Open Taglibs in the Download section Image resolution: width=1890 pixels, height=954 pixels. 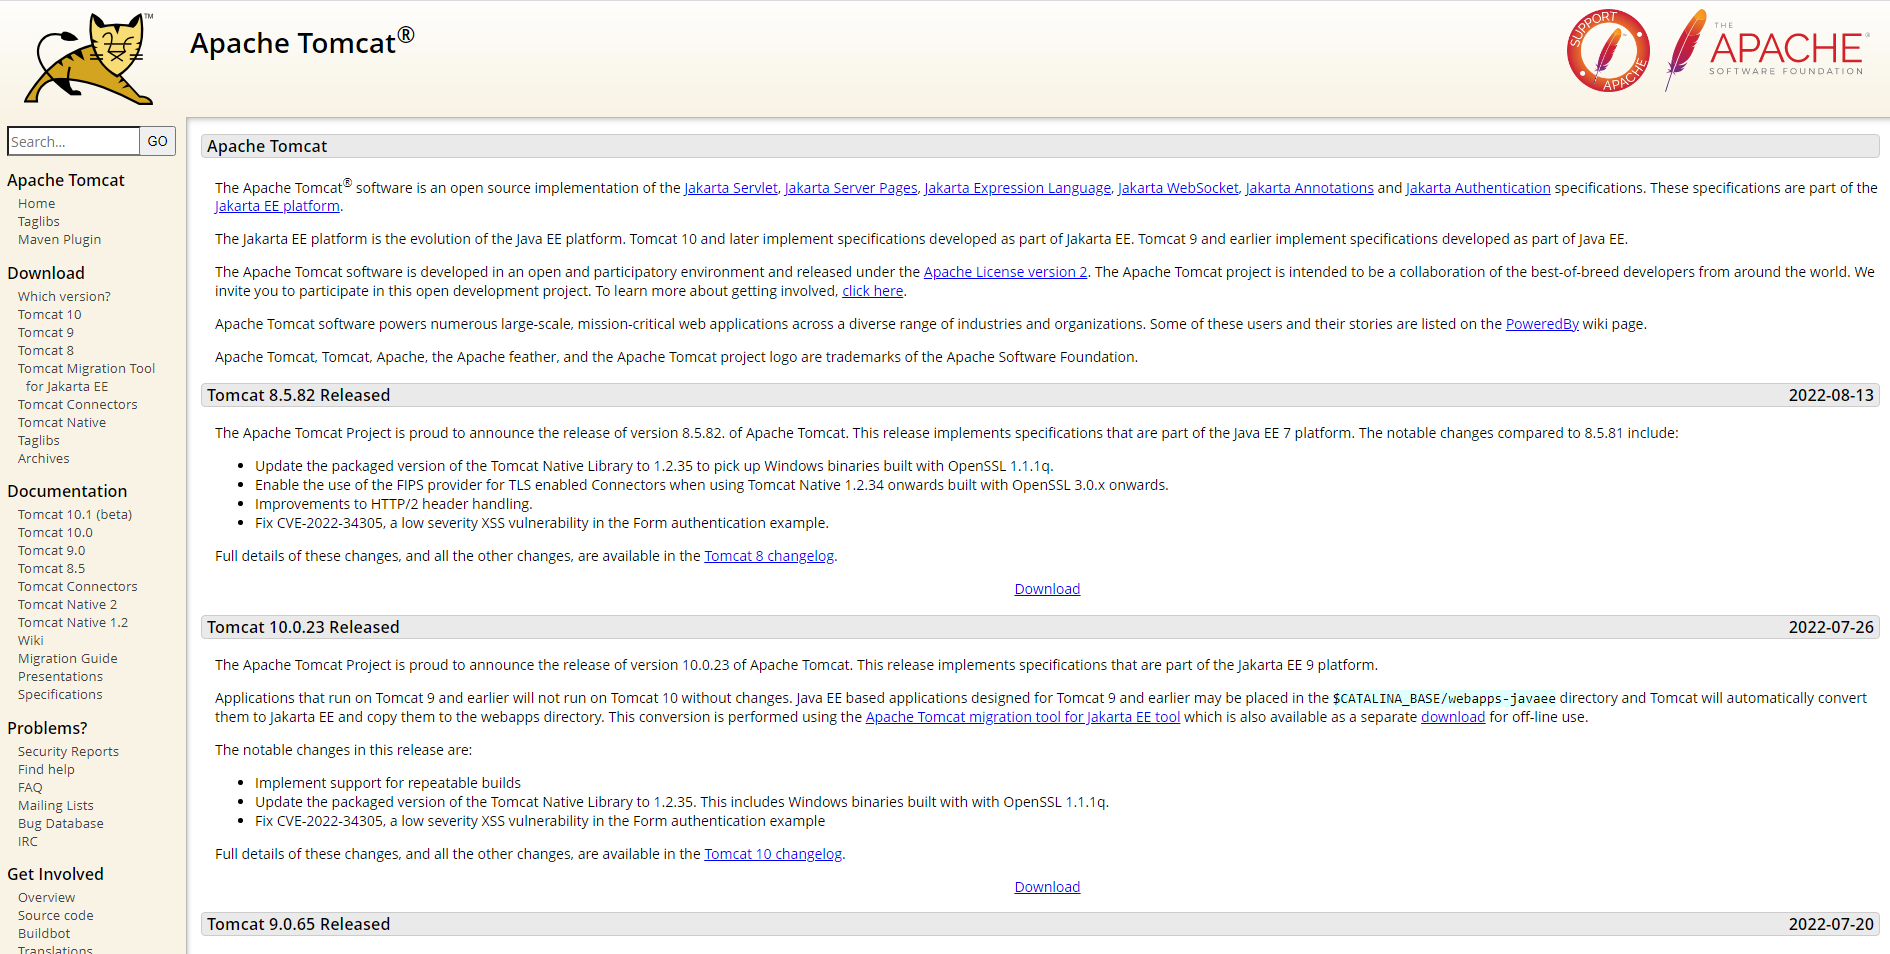point(39,440)
